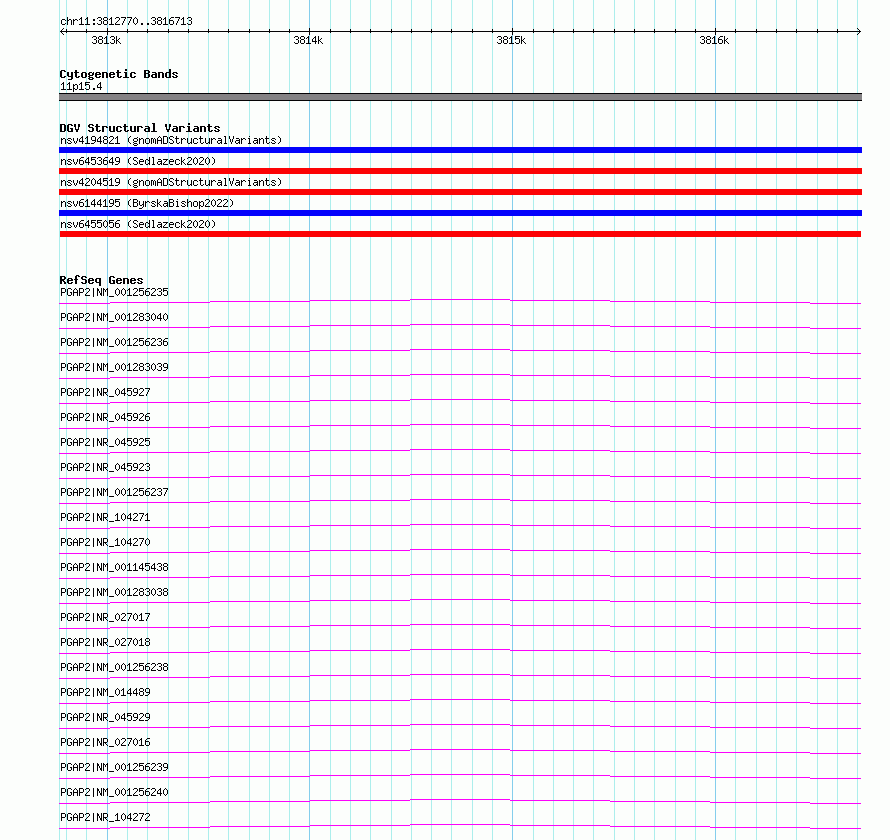Open transcript PGAP2|NR_104270
Viewport: 890px width, 840px height.
point(105,542)
